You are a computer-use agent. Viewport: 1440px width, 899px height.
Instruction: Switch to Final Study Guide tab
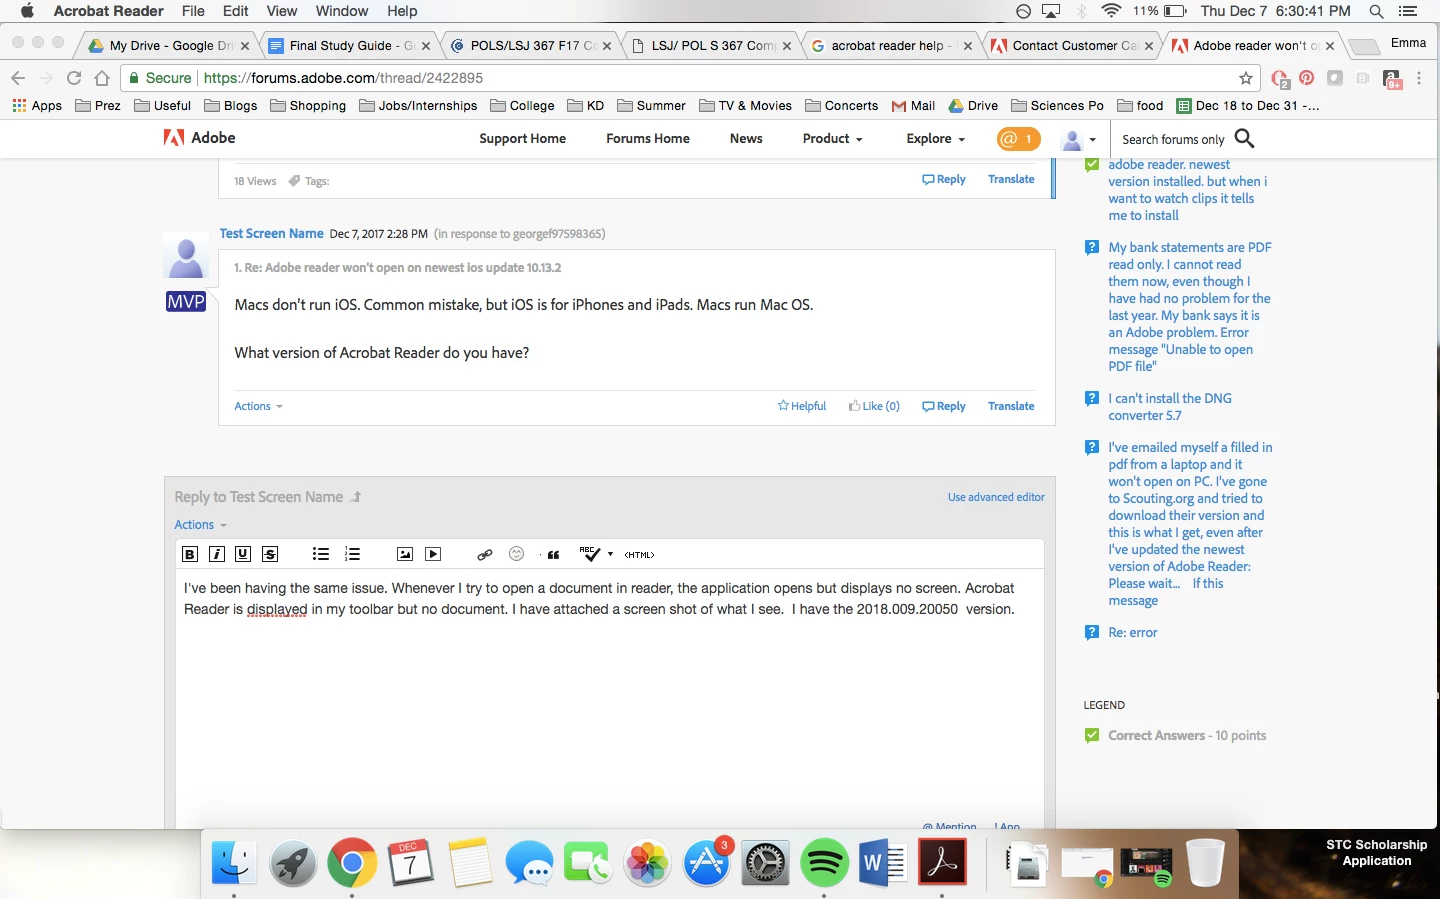tap(348, 46)
